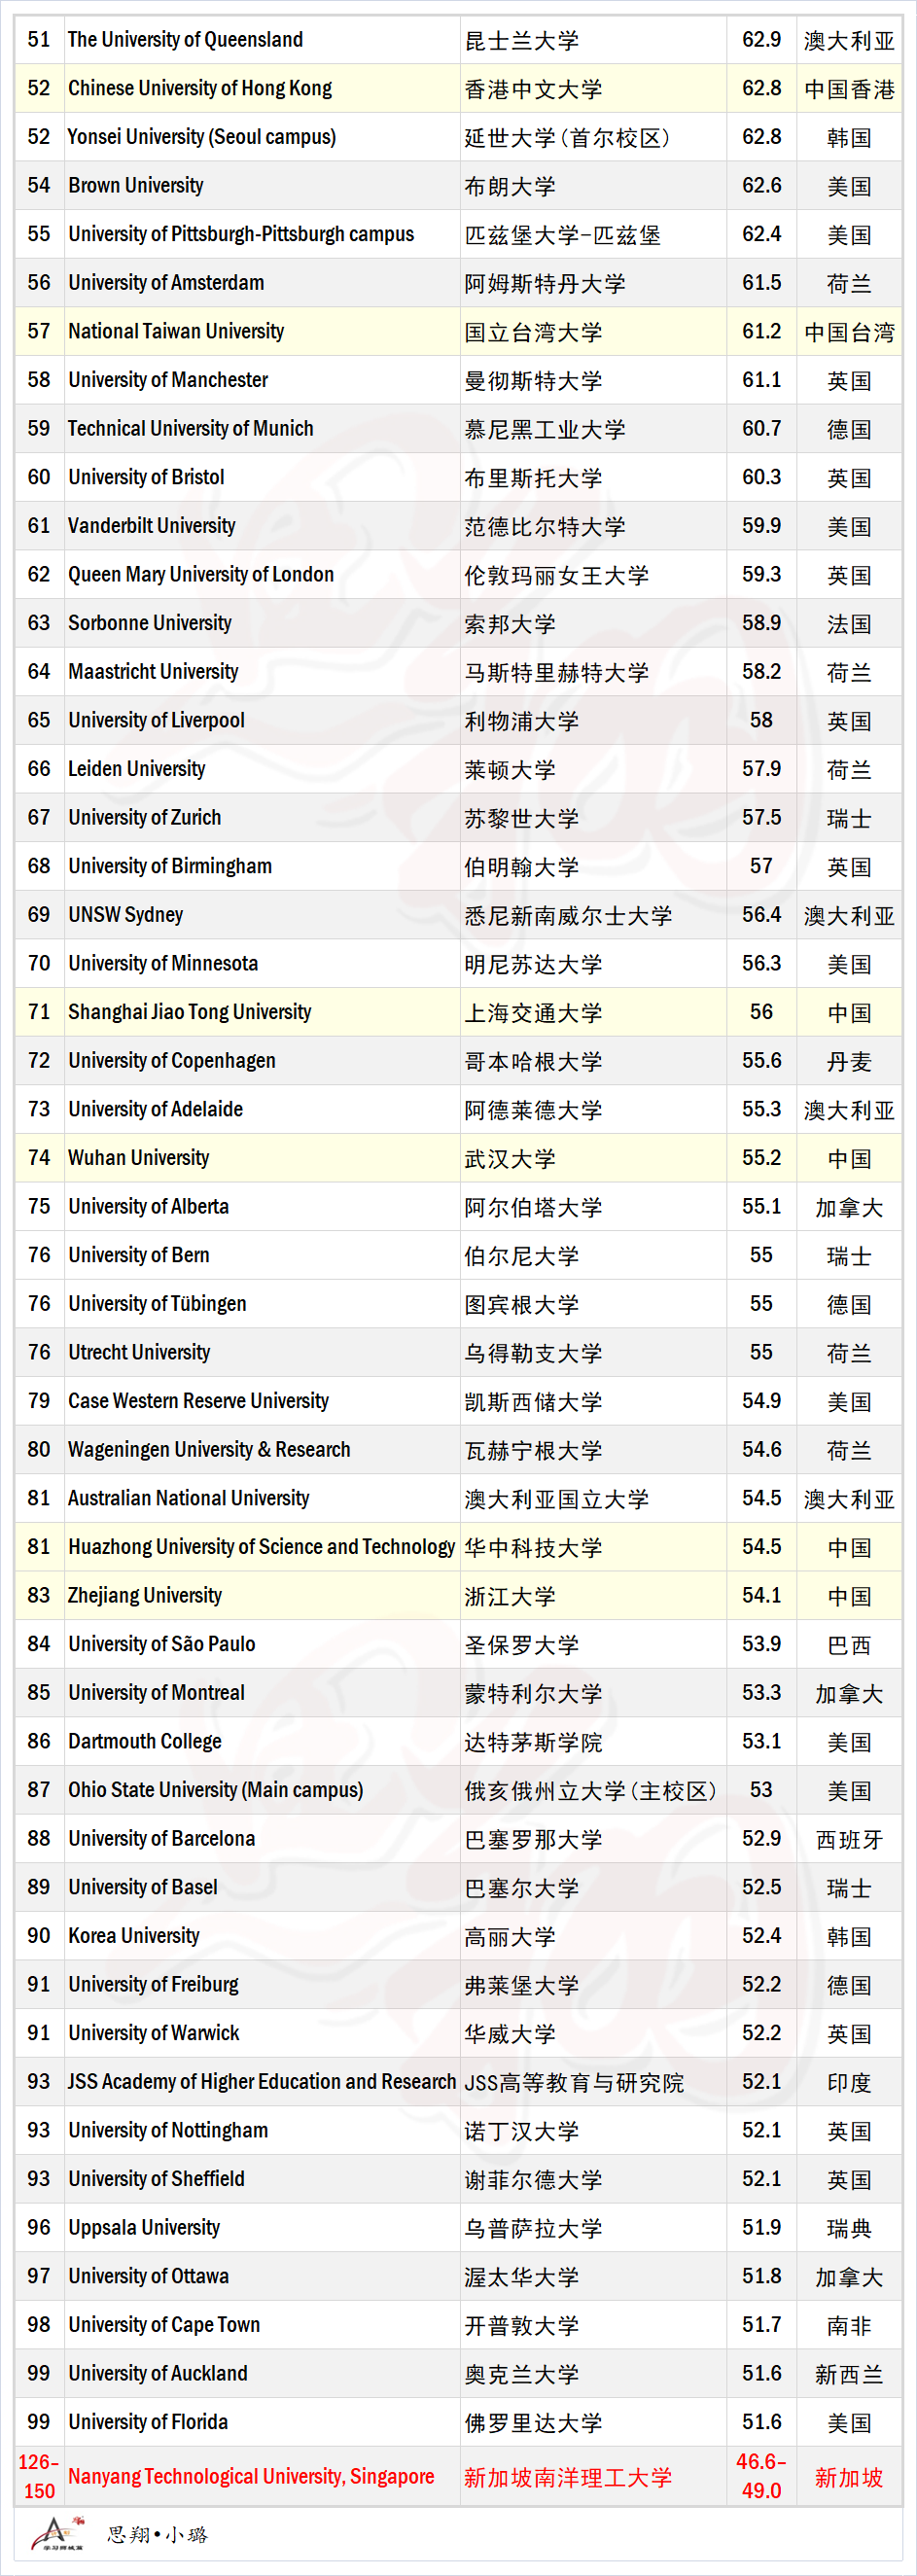Click "Korea University"
The image size is (917, 2576).
134,1936
